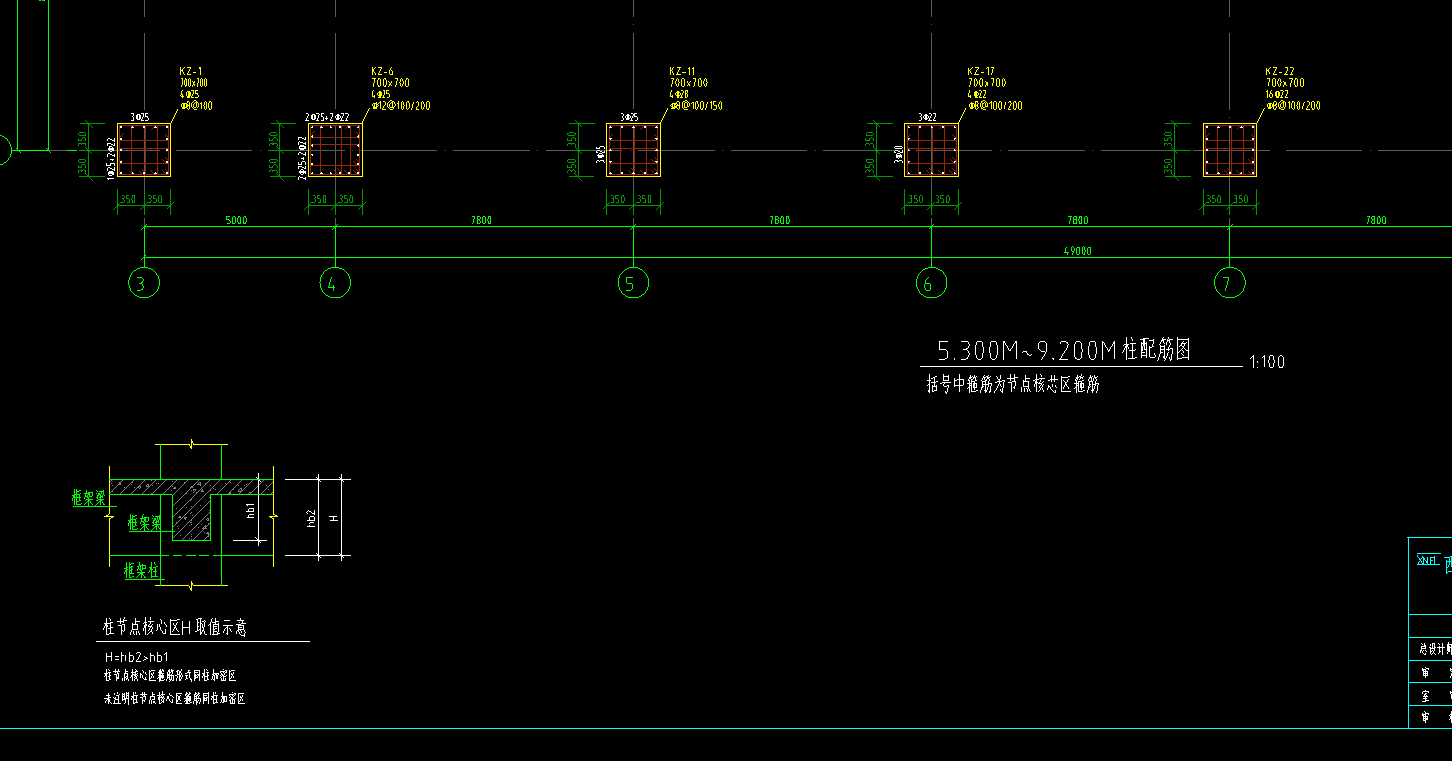
Task: Select the upper 框架梁 label in the detail
Action: (89, 497)
